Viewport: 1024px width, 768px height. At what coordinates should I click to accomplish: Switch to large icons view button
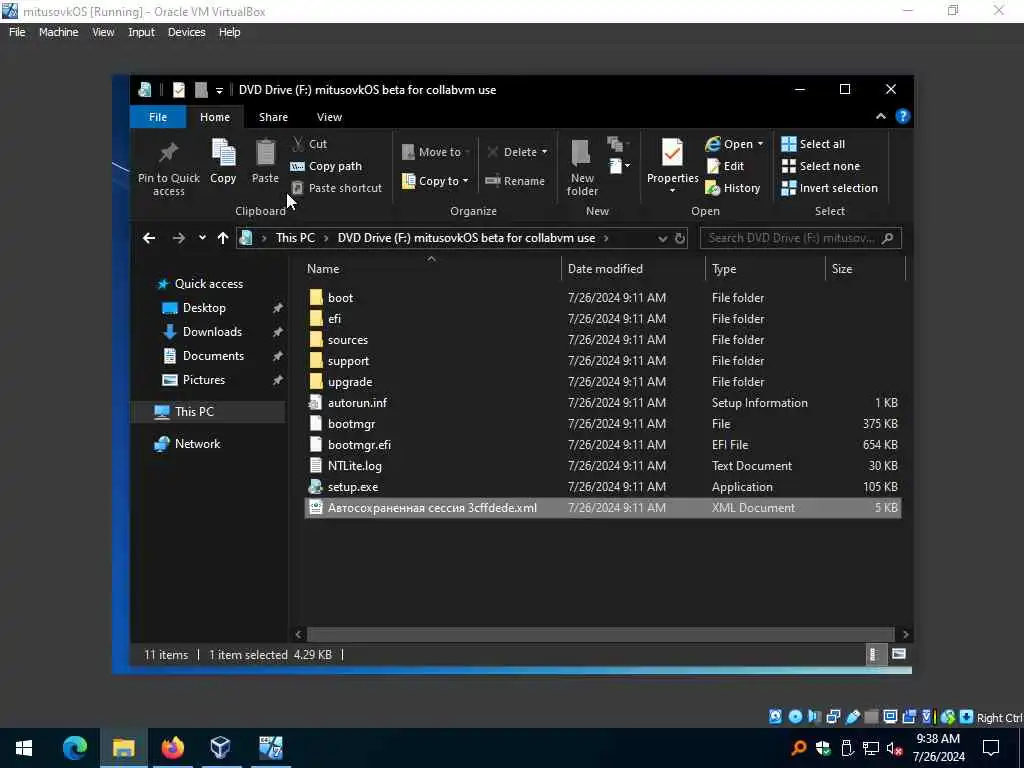pyautogui.click(x=899, y=654)
